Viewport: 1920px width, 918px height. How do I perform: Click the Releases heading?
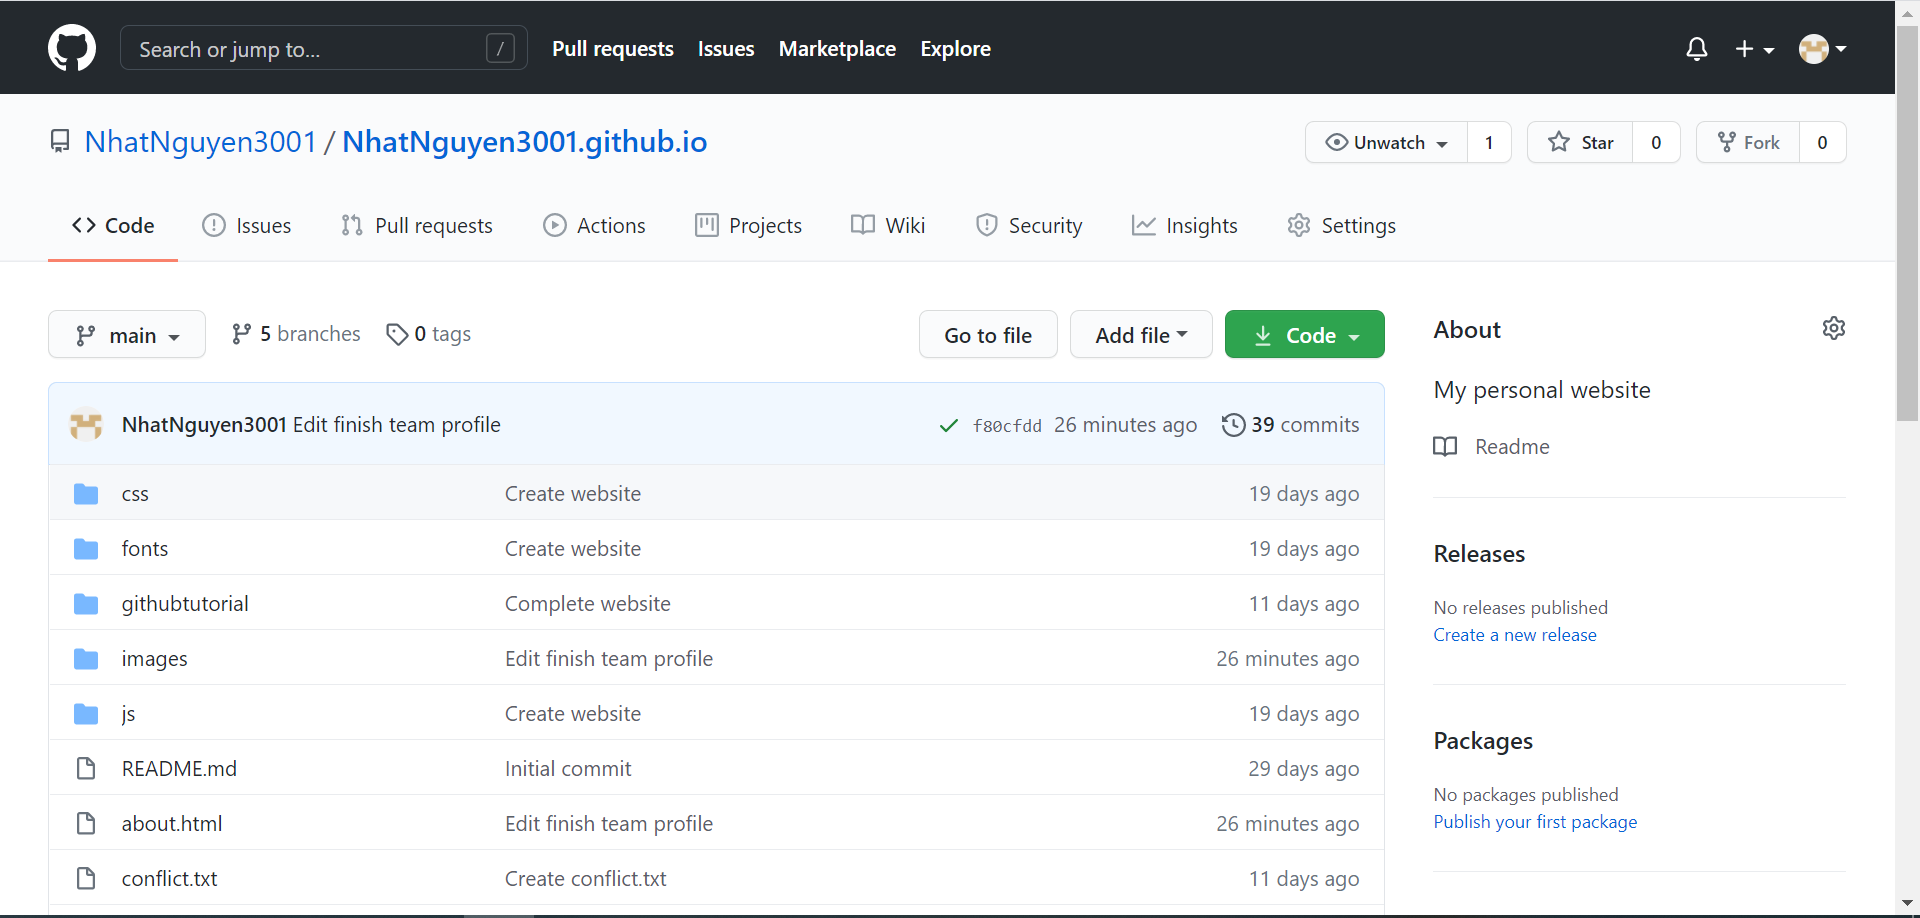[1479, 554]
